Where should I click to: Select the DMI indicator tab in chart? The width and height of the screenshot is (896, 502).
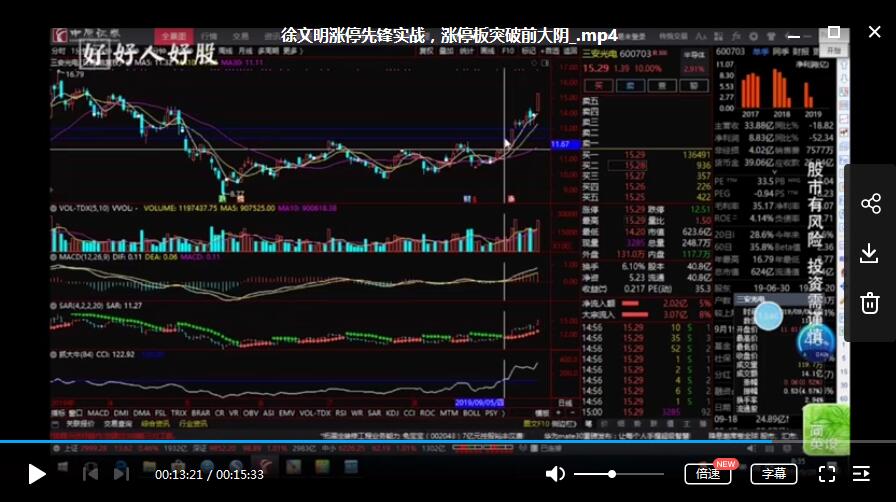click(x=121, y=413)
